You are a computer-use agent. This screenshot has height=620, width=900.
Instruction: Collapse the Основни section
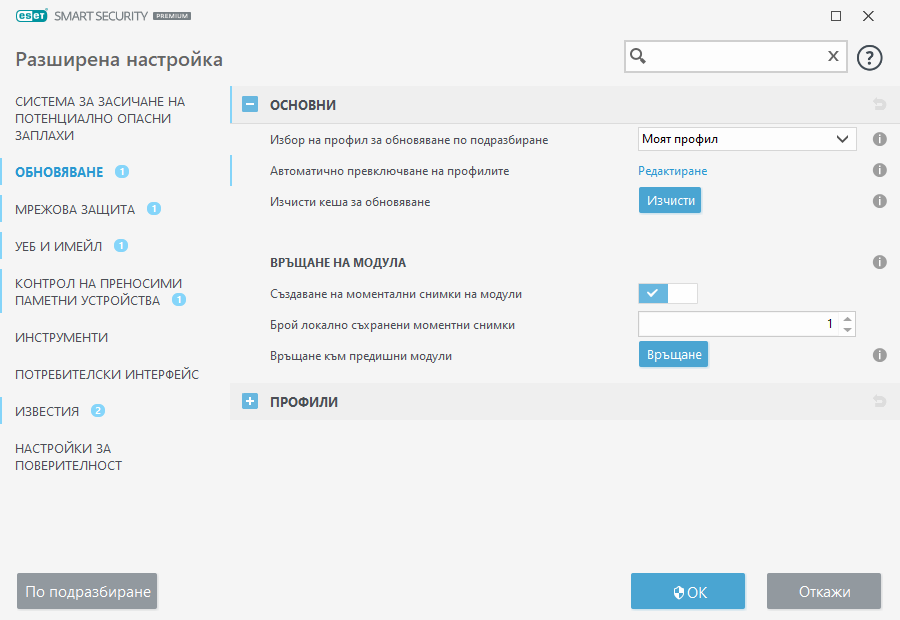[x=250, y=104]
